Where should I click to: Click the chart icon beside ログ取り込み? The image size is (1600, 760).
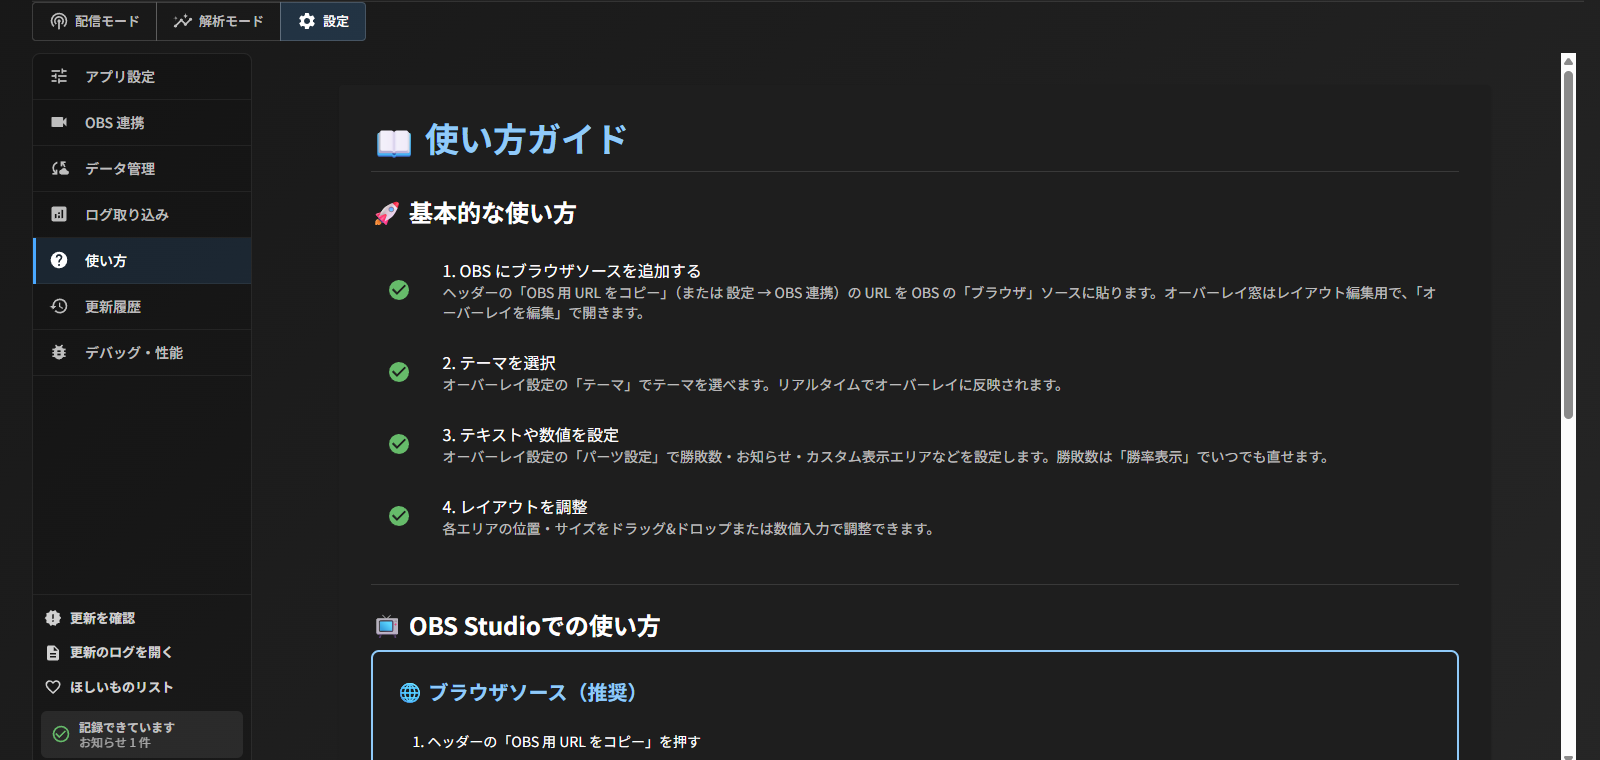59,214
